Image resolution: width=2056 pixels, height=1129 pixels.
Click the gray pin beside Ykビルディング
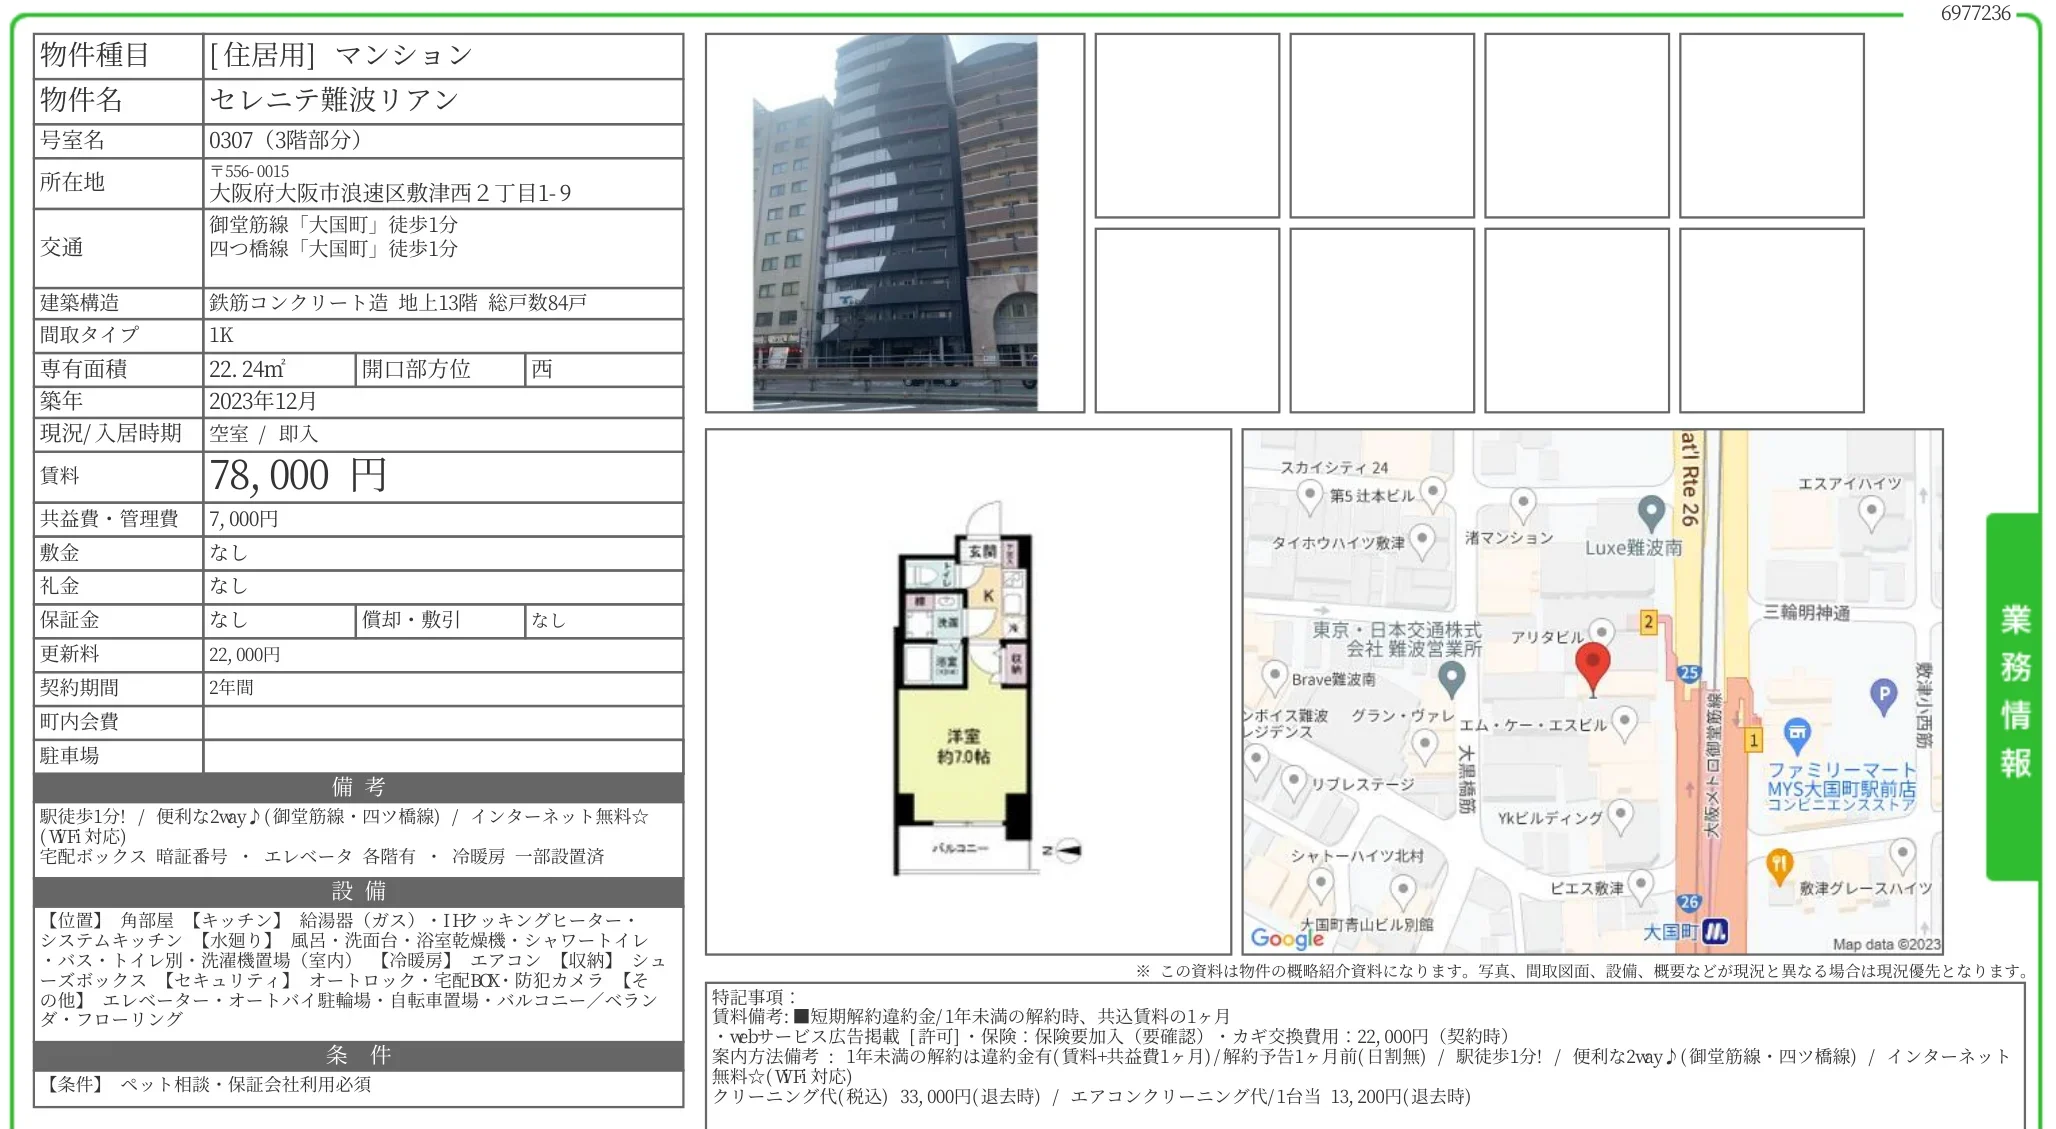(1623, 813)
